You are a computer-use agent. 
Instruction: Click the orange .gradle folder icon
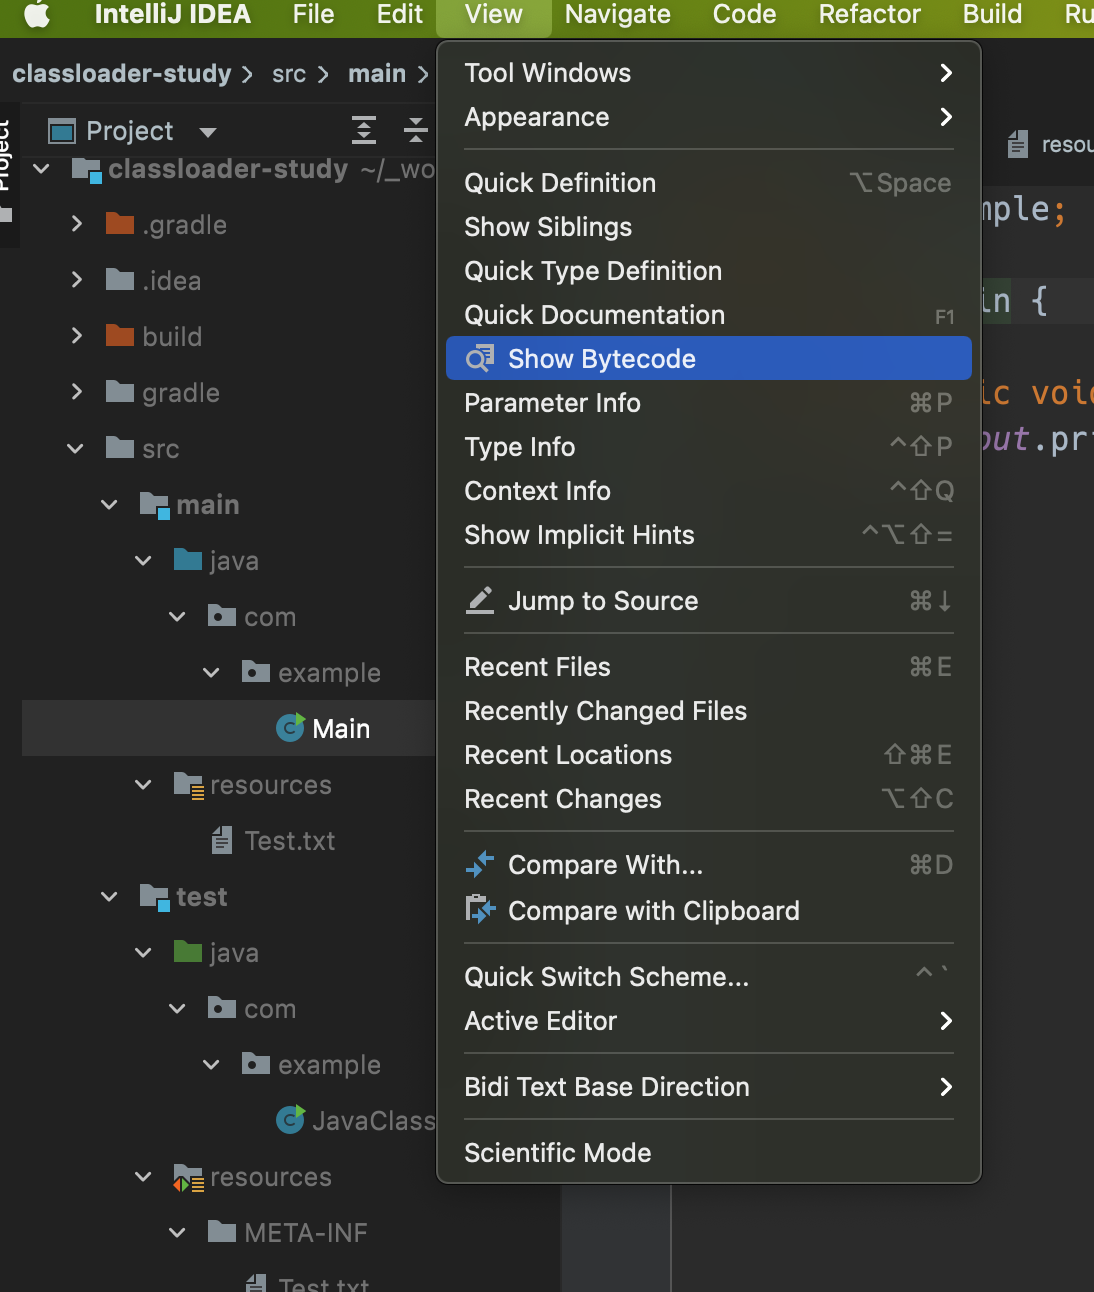(120, 223)
